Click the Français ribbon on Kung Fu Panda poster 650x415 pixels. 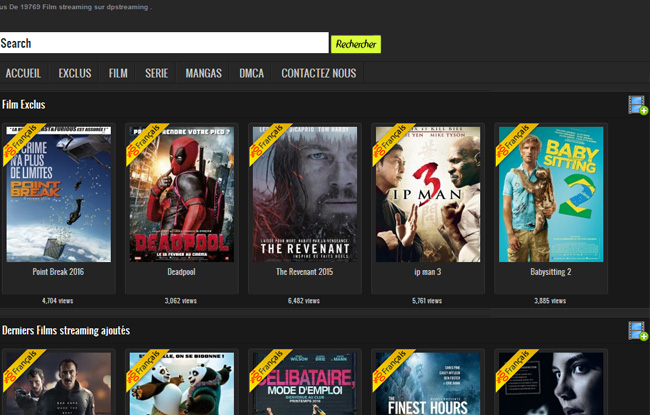147,370
